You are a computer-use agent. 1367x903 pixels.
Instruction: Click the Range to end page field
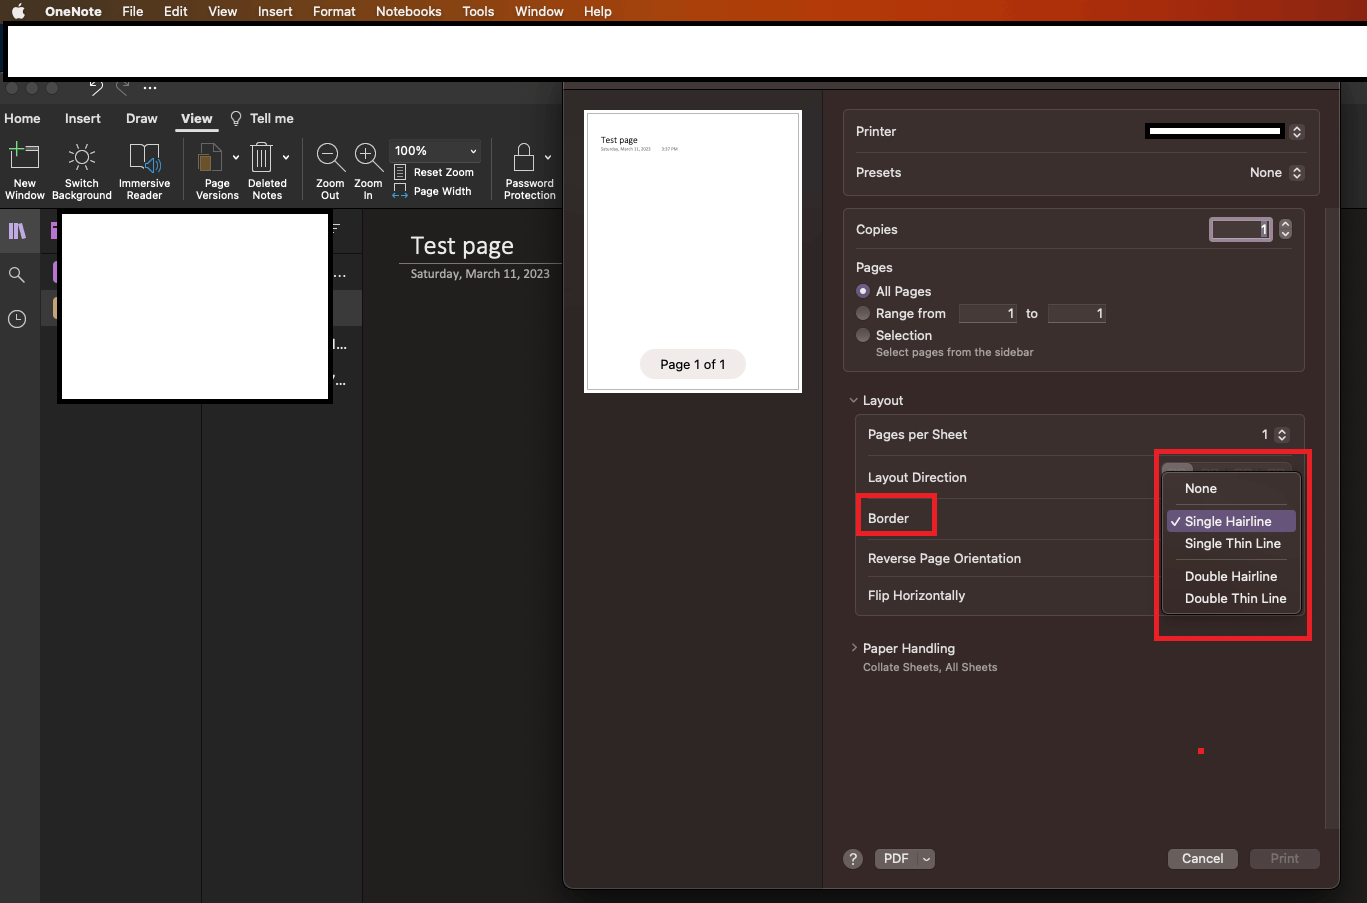(1077, 314)
